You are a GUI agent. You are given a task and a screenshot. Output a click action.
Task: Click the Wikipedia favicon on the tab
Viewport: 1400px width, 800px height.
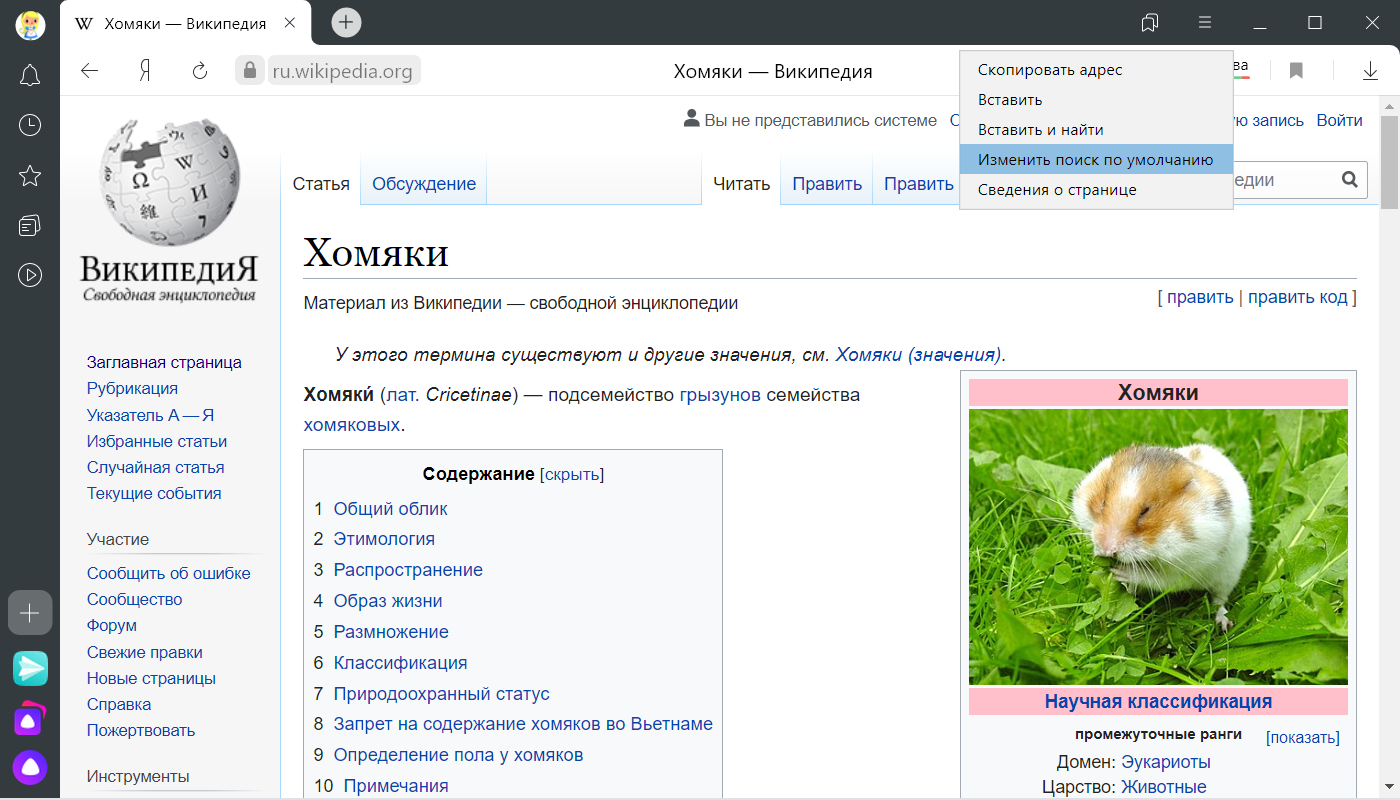(85, 23)
